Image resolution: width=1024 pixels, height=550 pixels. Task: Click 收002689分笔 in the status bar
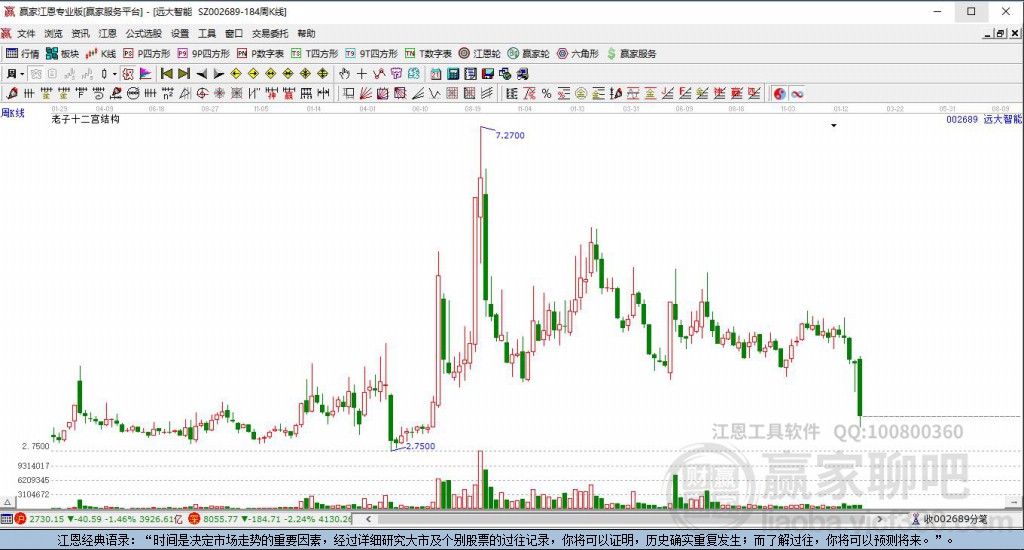[x=955, y=519]
